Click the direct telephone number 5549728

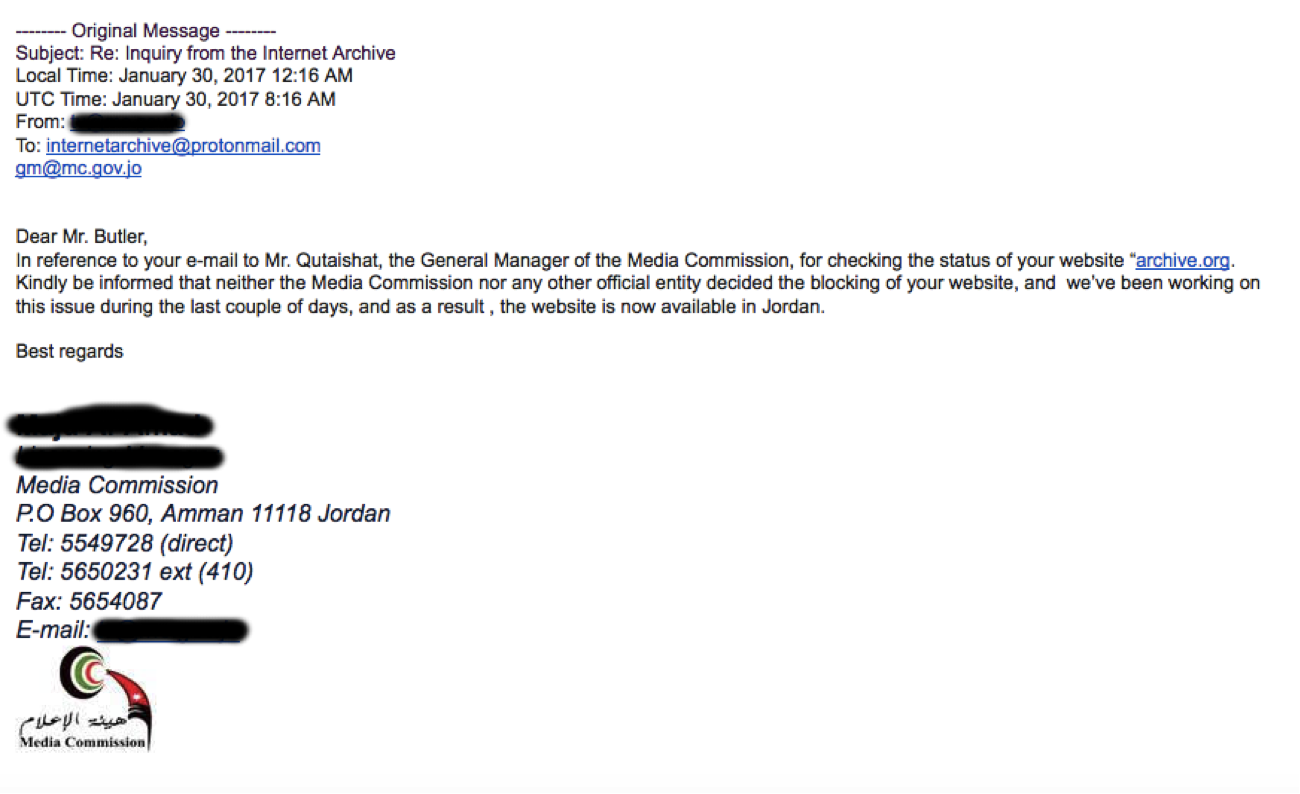point(124,544)
